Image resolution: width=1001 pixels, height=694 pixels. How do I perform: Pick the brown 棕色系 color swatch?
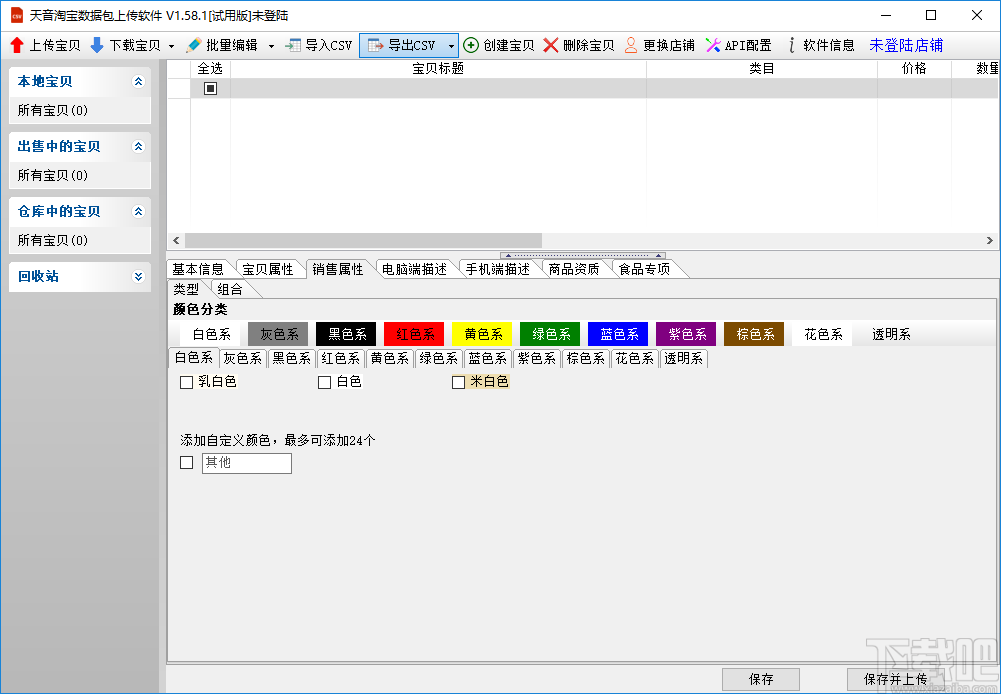click(755, 334)
